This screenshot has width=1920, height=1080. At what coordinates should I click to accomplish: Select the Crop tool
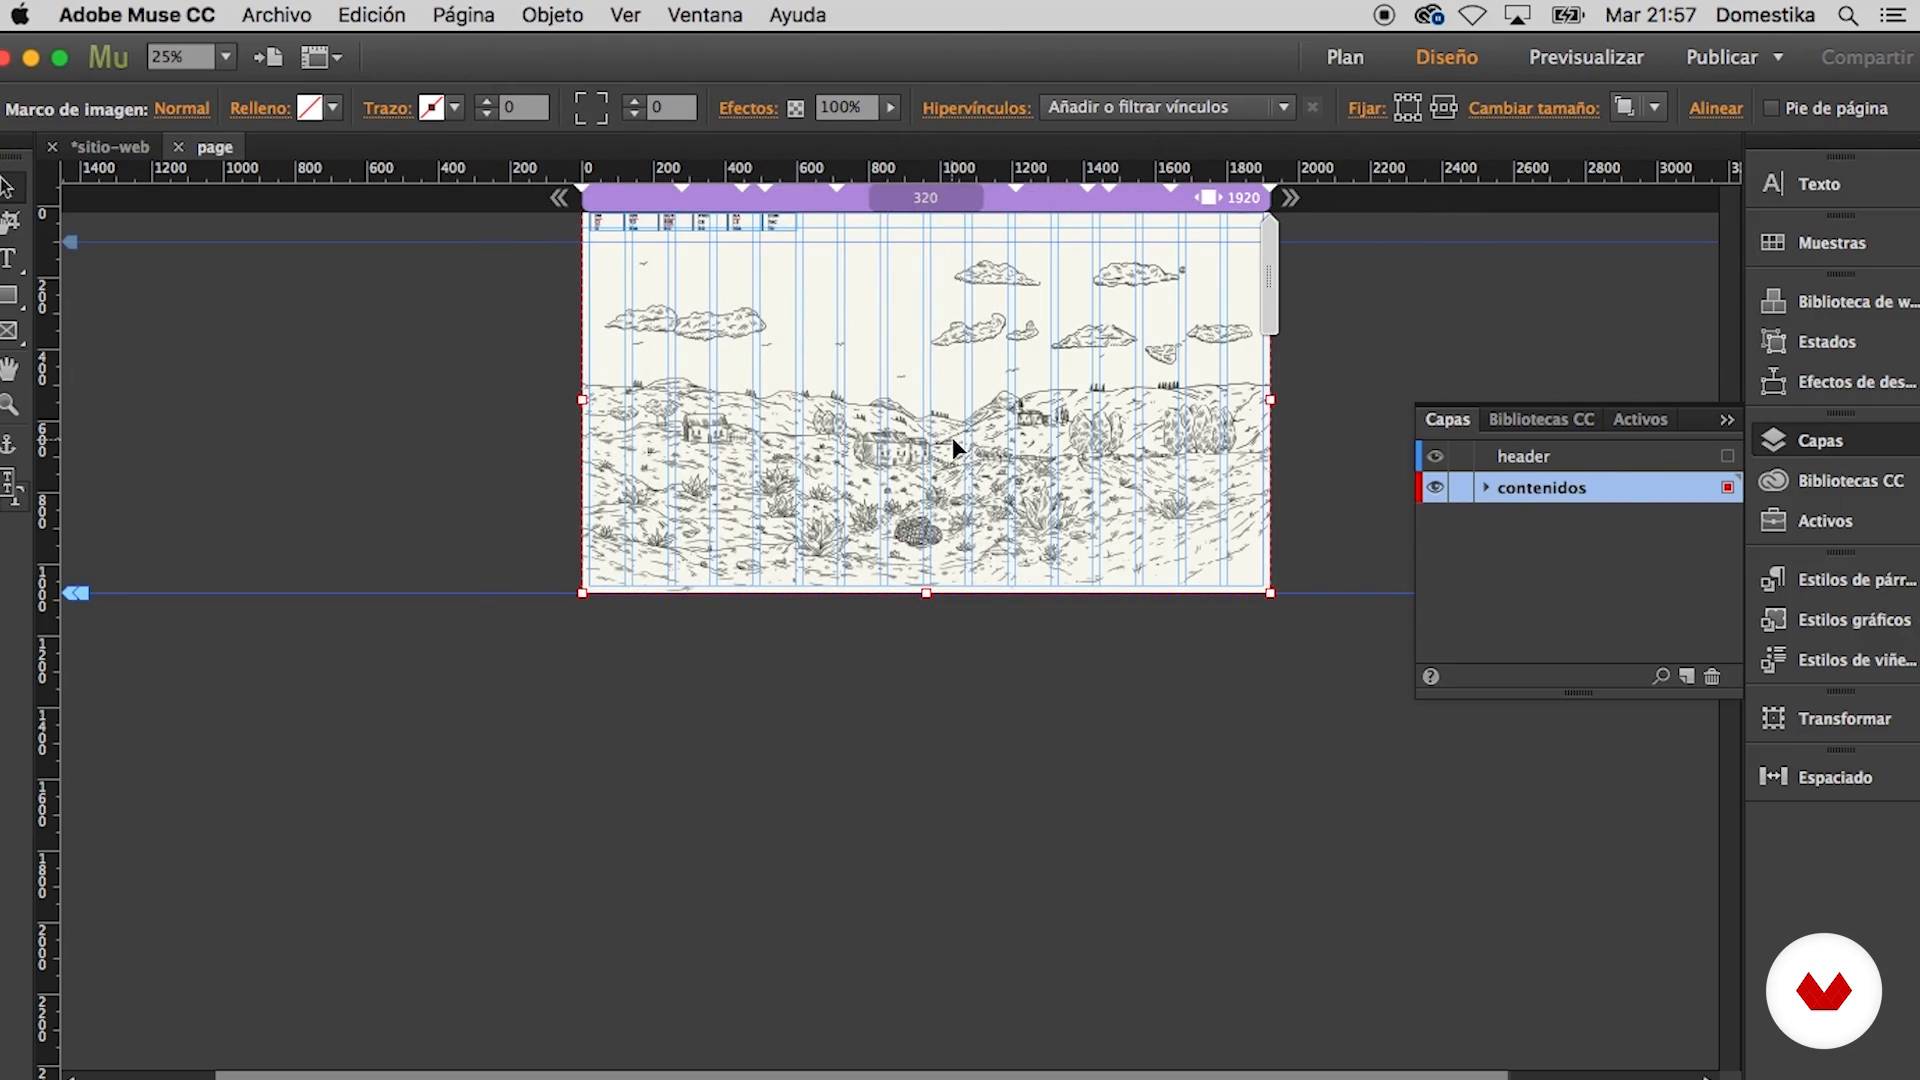click(x=10, y=222)
